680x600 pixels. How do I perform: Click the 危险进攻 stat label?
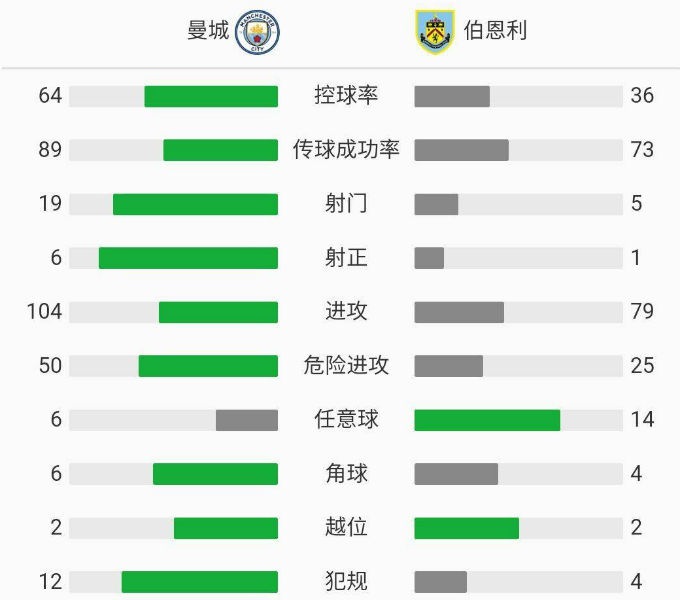point(346,366)
